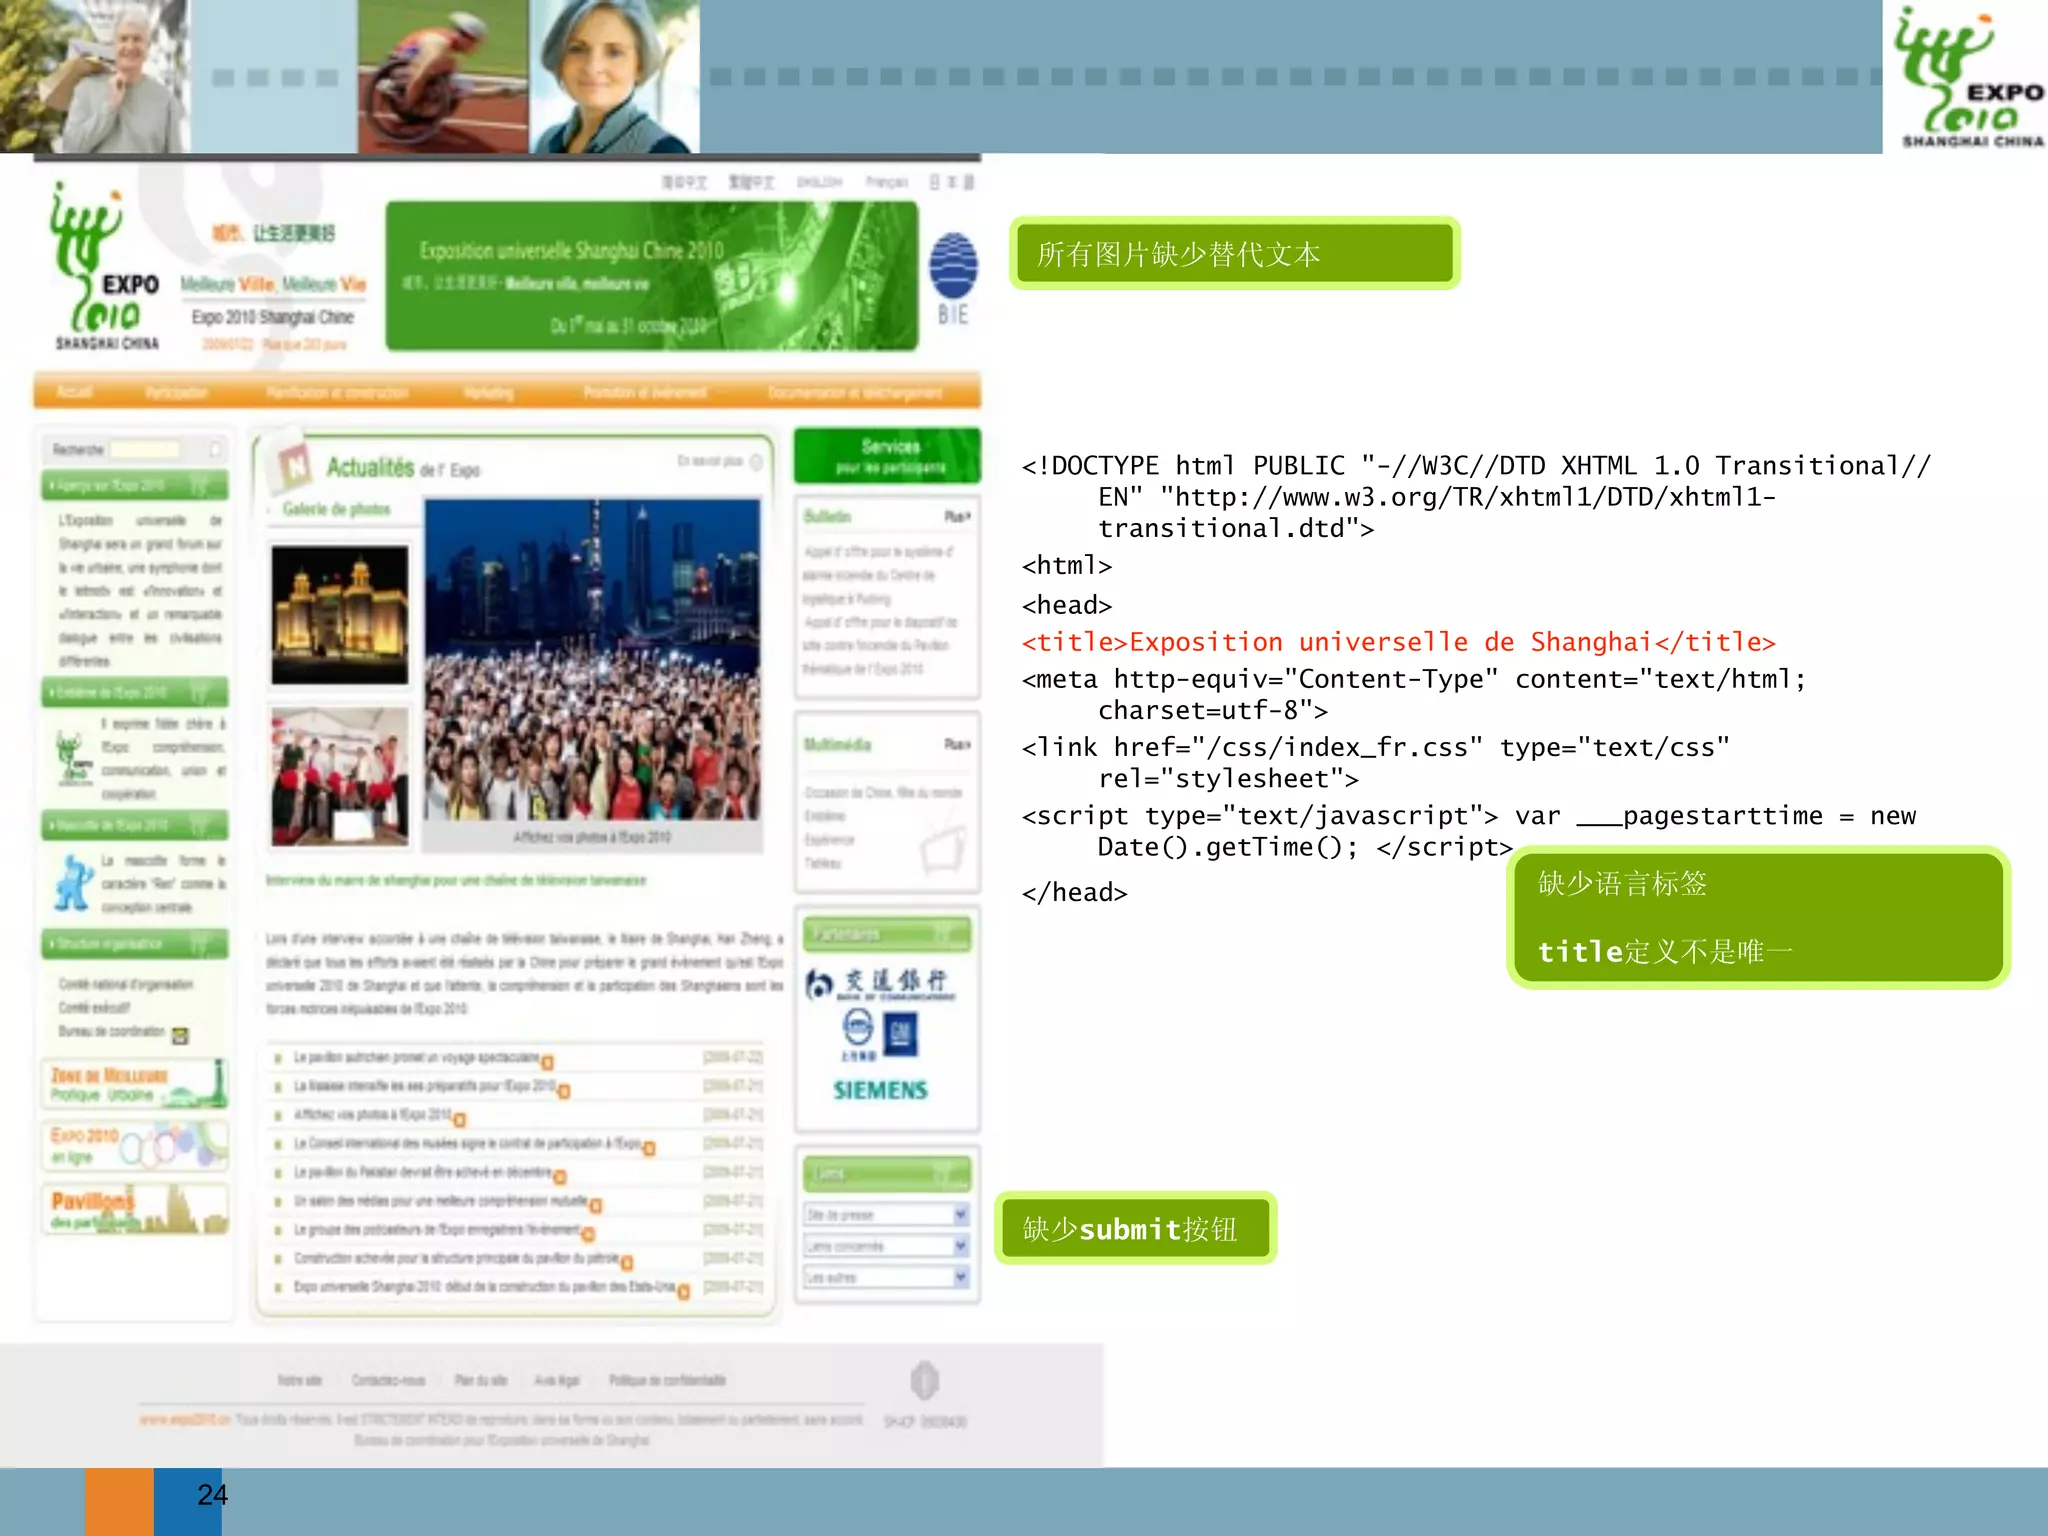The height and width of the screenshot is (1536, 2048).
Task: Click the grey badge icon in footer
Action: point(925,1380)
